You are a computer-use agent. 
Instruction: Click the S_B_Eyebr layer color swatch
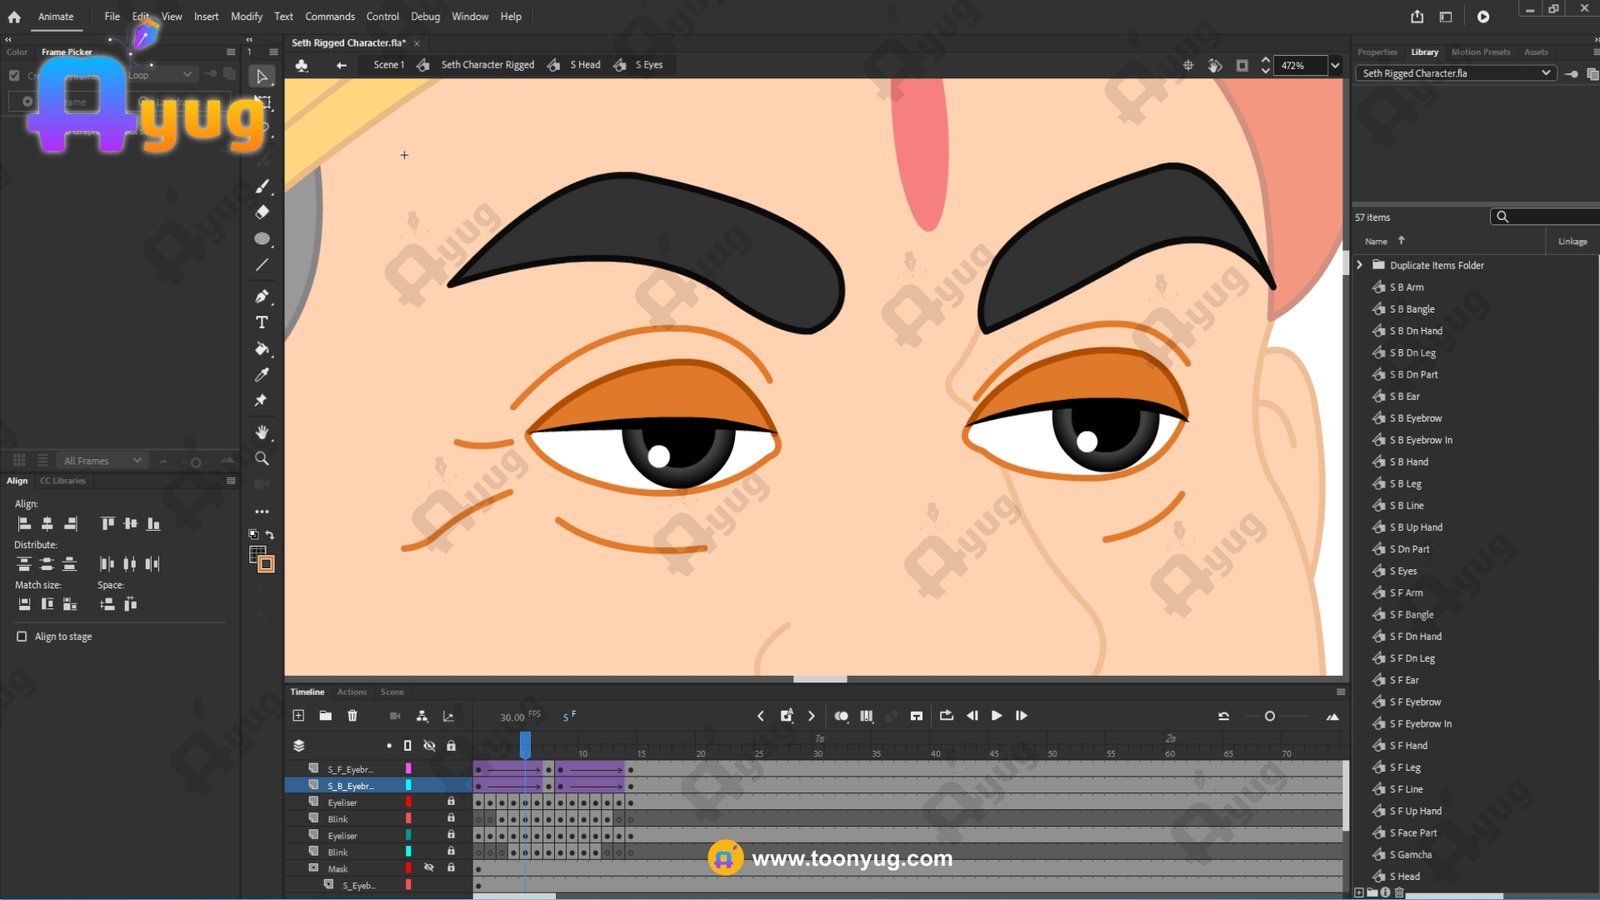pos(408,786)
